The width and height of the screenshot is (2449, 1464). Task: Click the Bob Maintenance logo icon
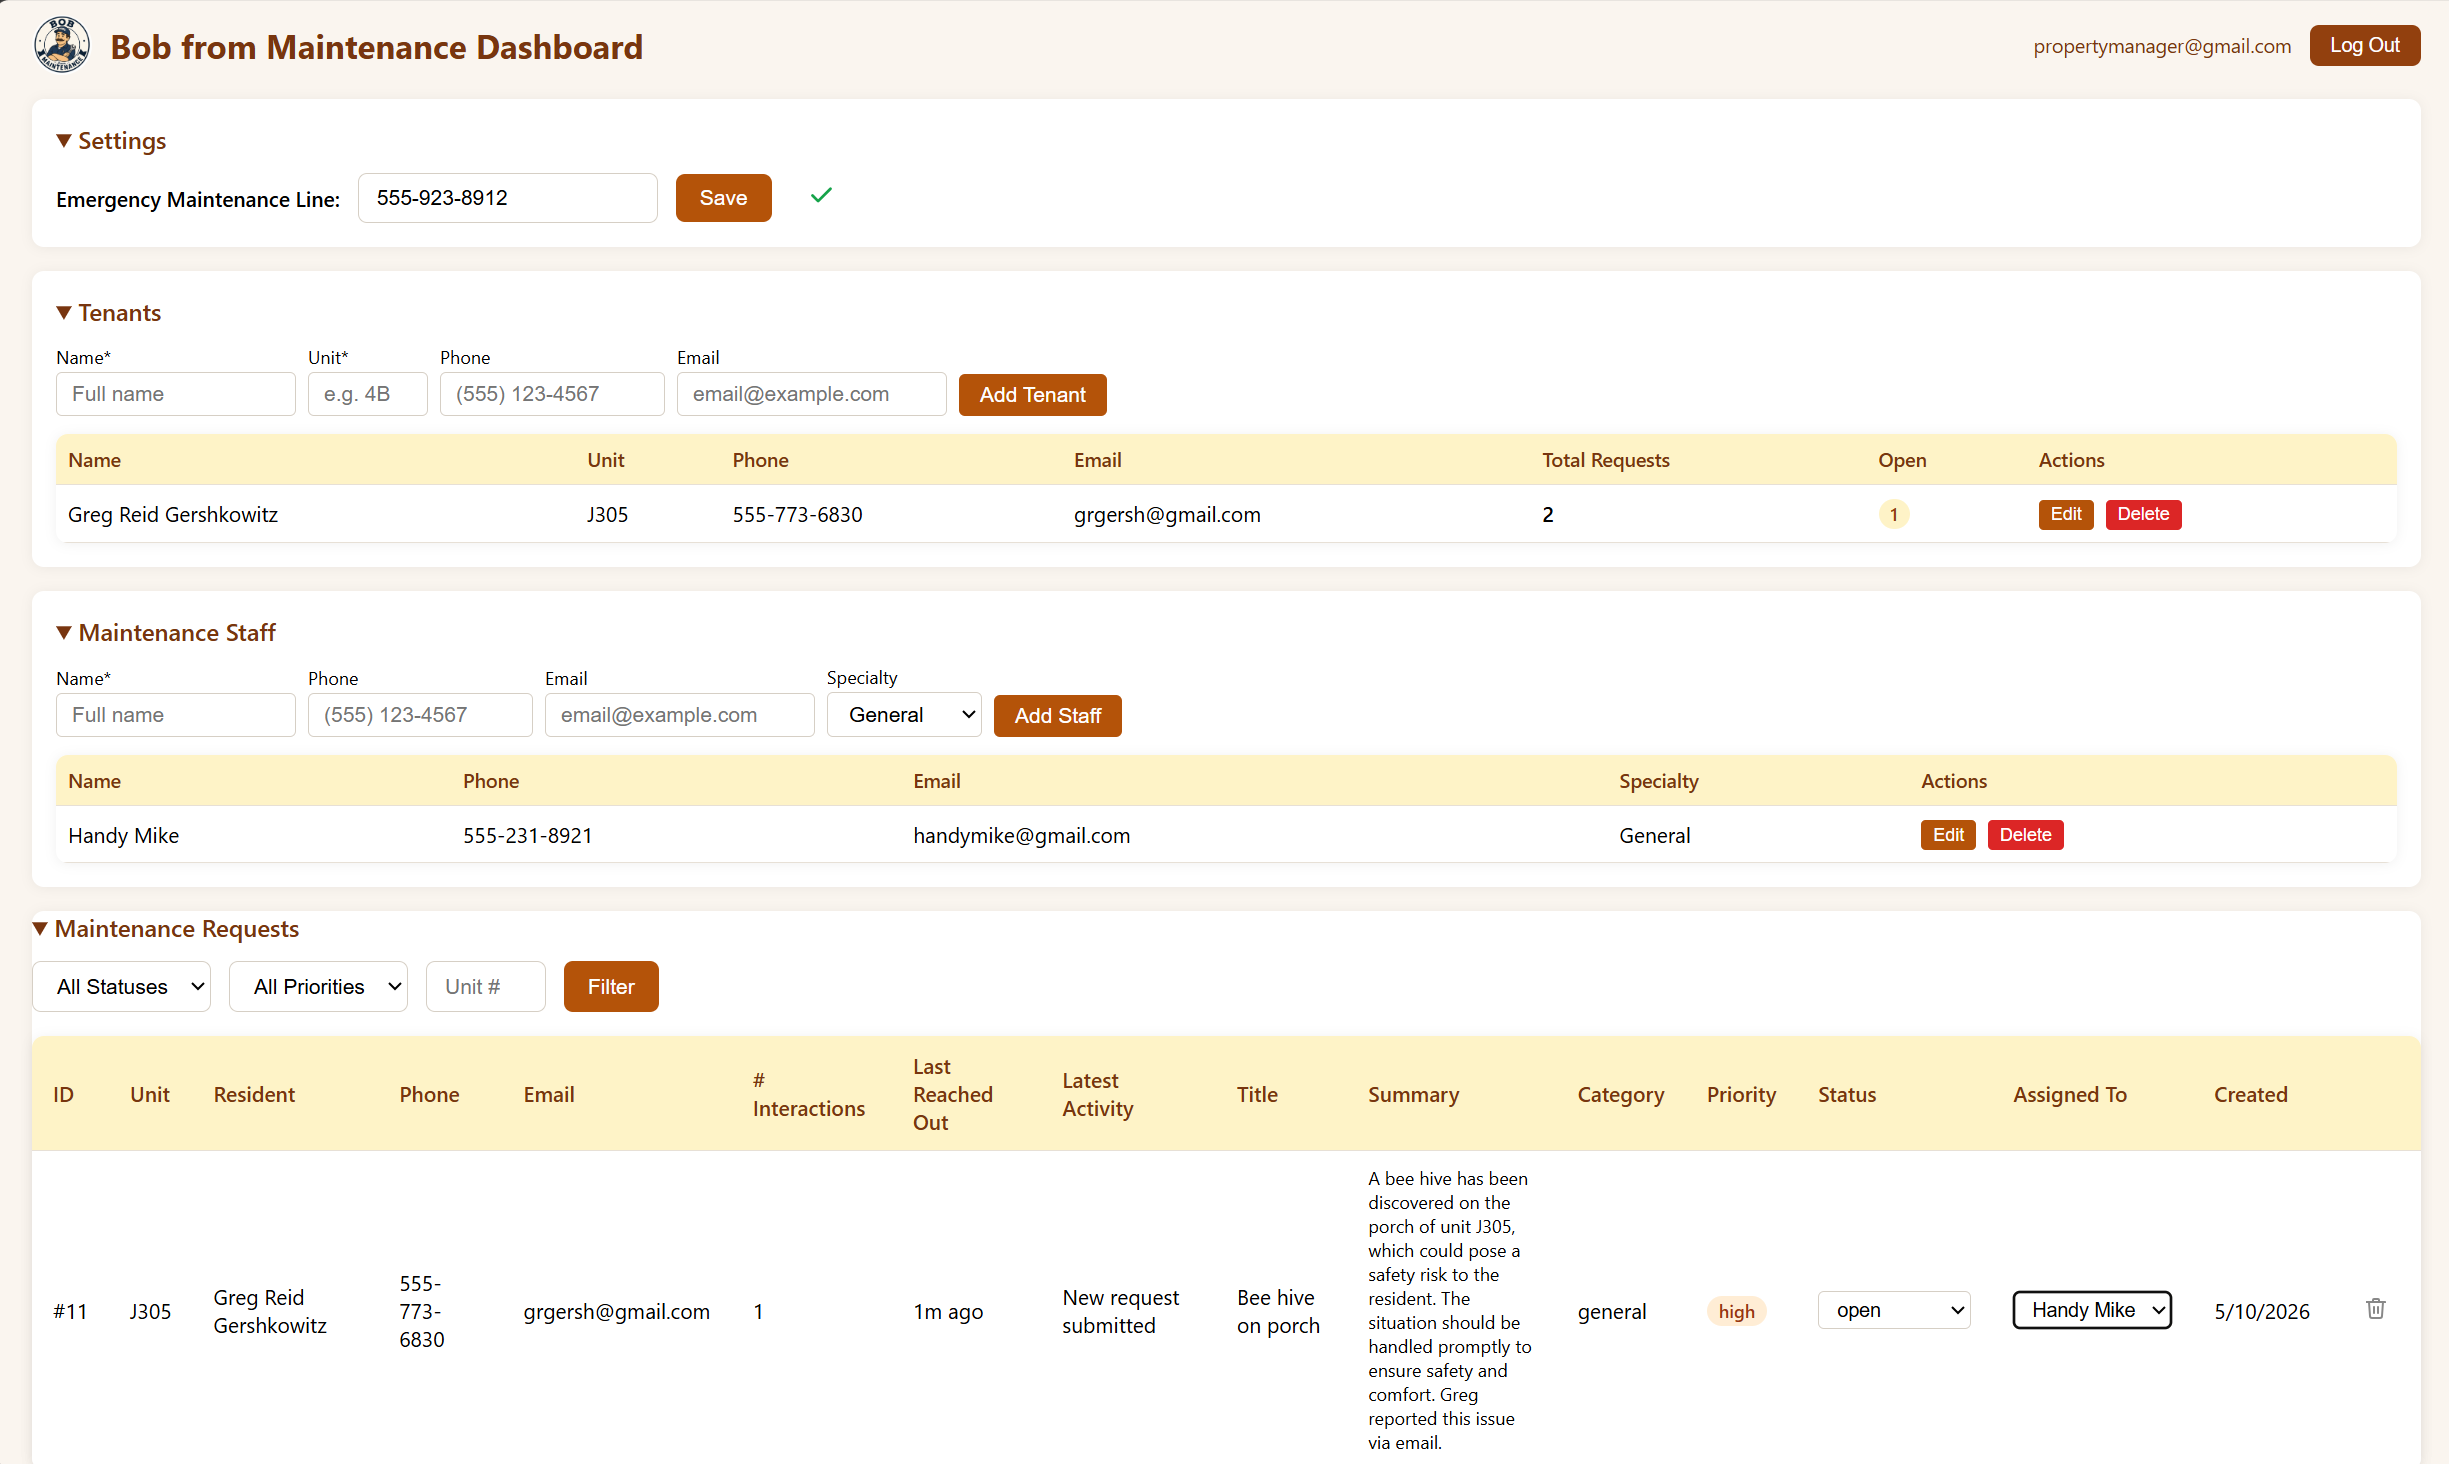(x=62, y=46)
